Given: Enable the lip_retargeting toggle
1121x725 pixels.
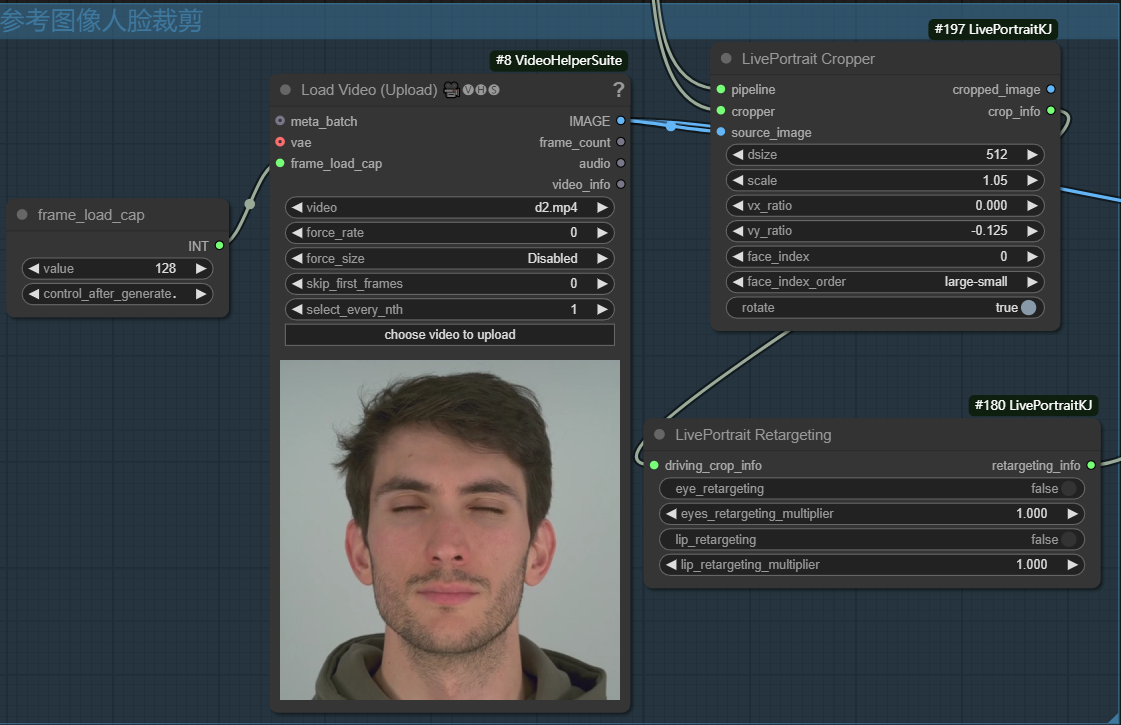Looking at the screenshot, I should tap(1068, 540).
